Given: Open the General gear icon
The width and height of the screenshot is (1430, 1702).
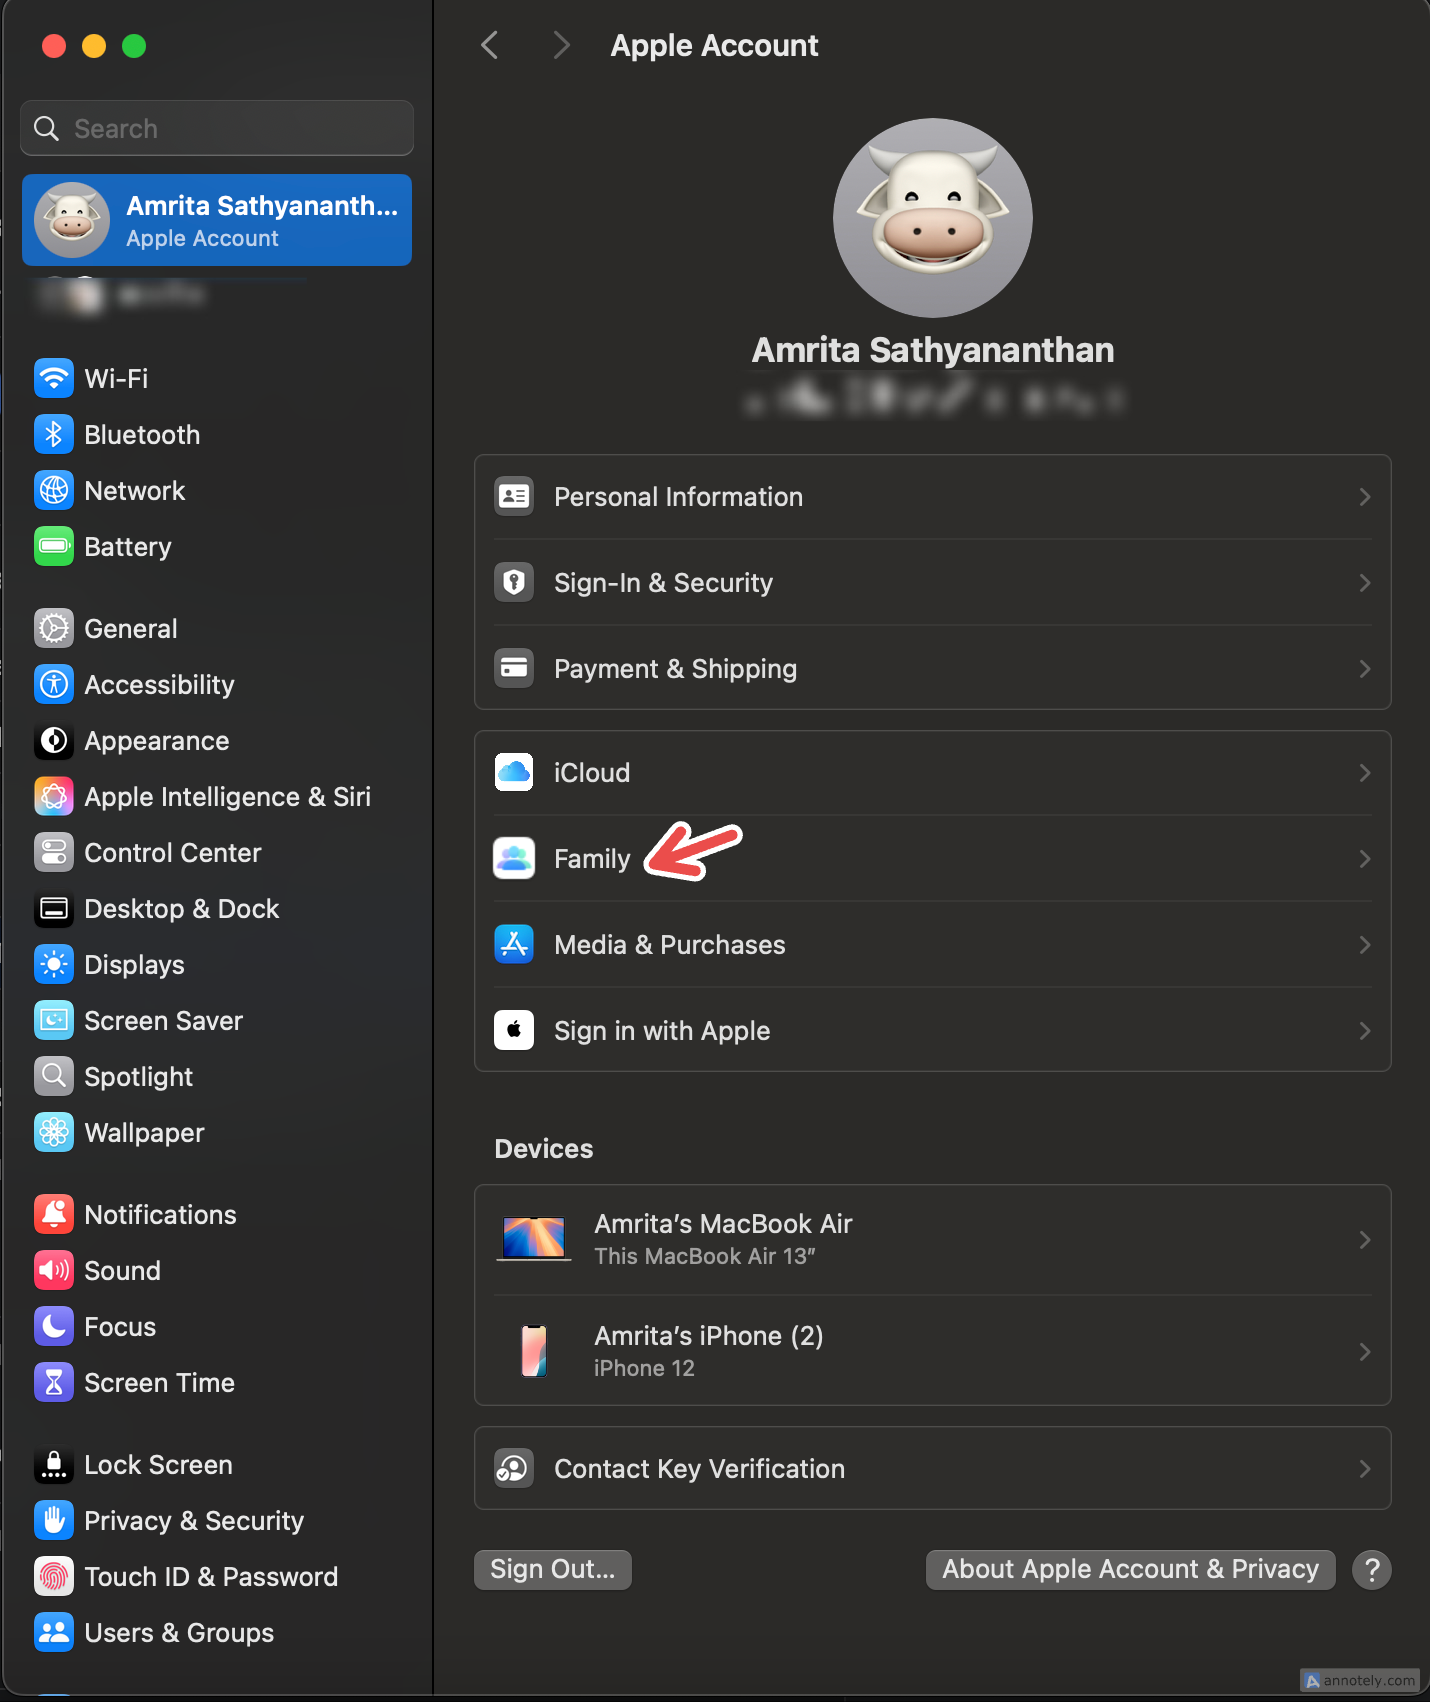Looking at the screenshot, I should tap(54, 628).
